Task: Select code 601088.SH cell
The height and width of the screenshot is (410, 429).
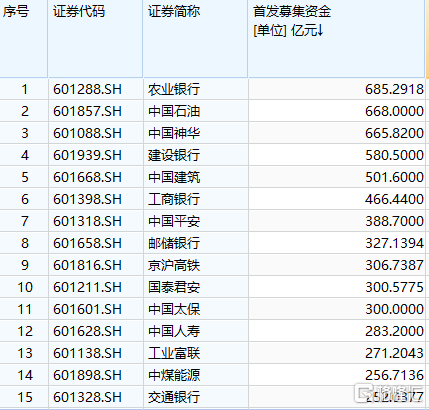Action: tap(96, 133)
